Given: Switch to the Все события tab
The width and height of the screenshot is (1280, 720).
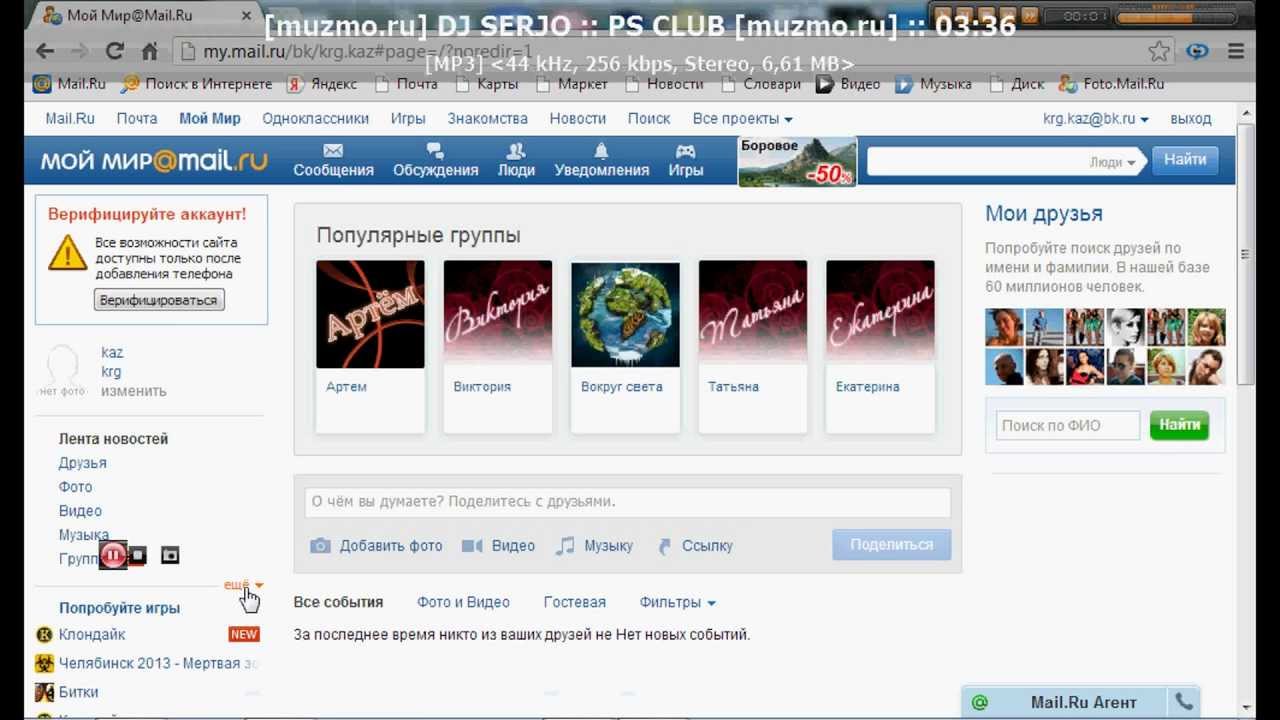Looking at the screenshot, I should point(338,602).
